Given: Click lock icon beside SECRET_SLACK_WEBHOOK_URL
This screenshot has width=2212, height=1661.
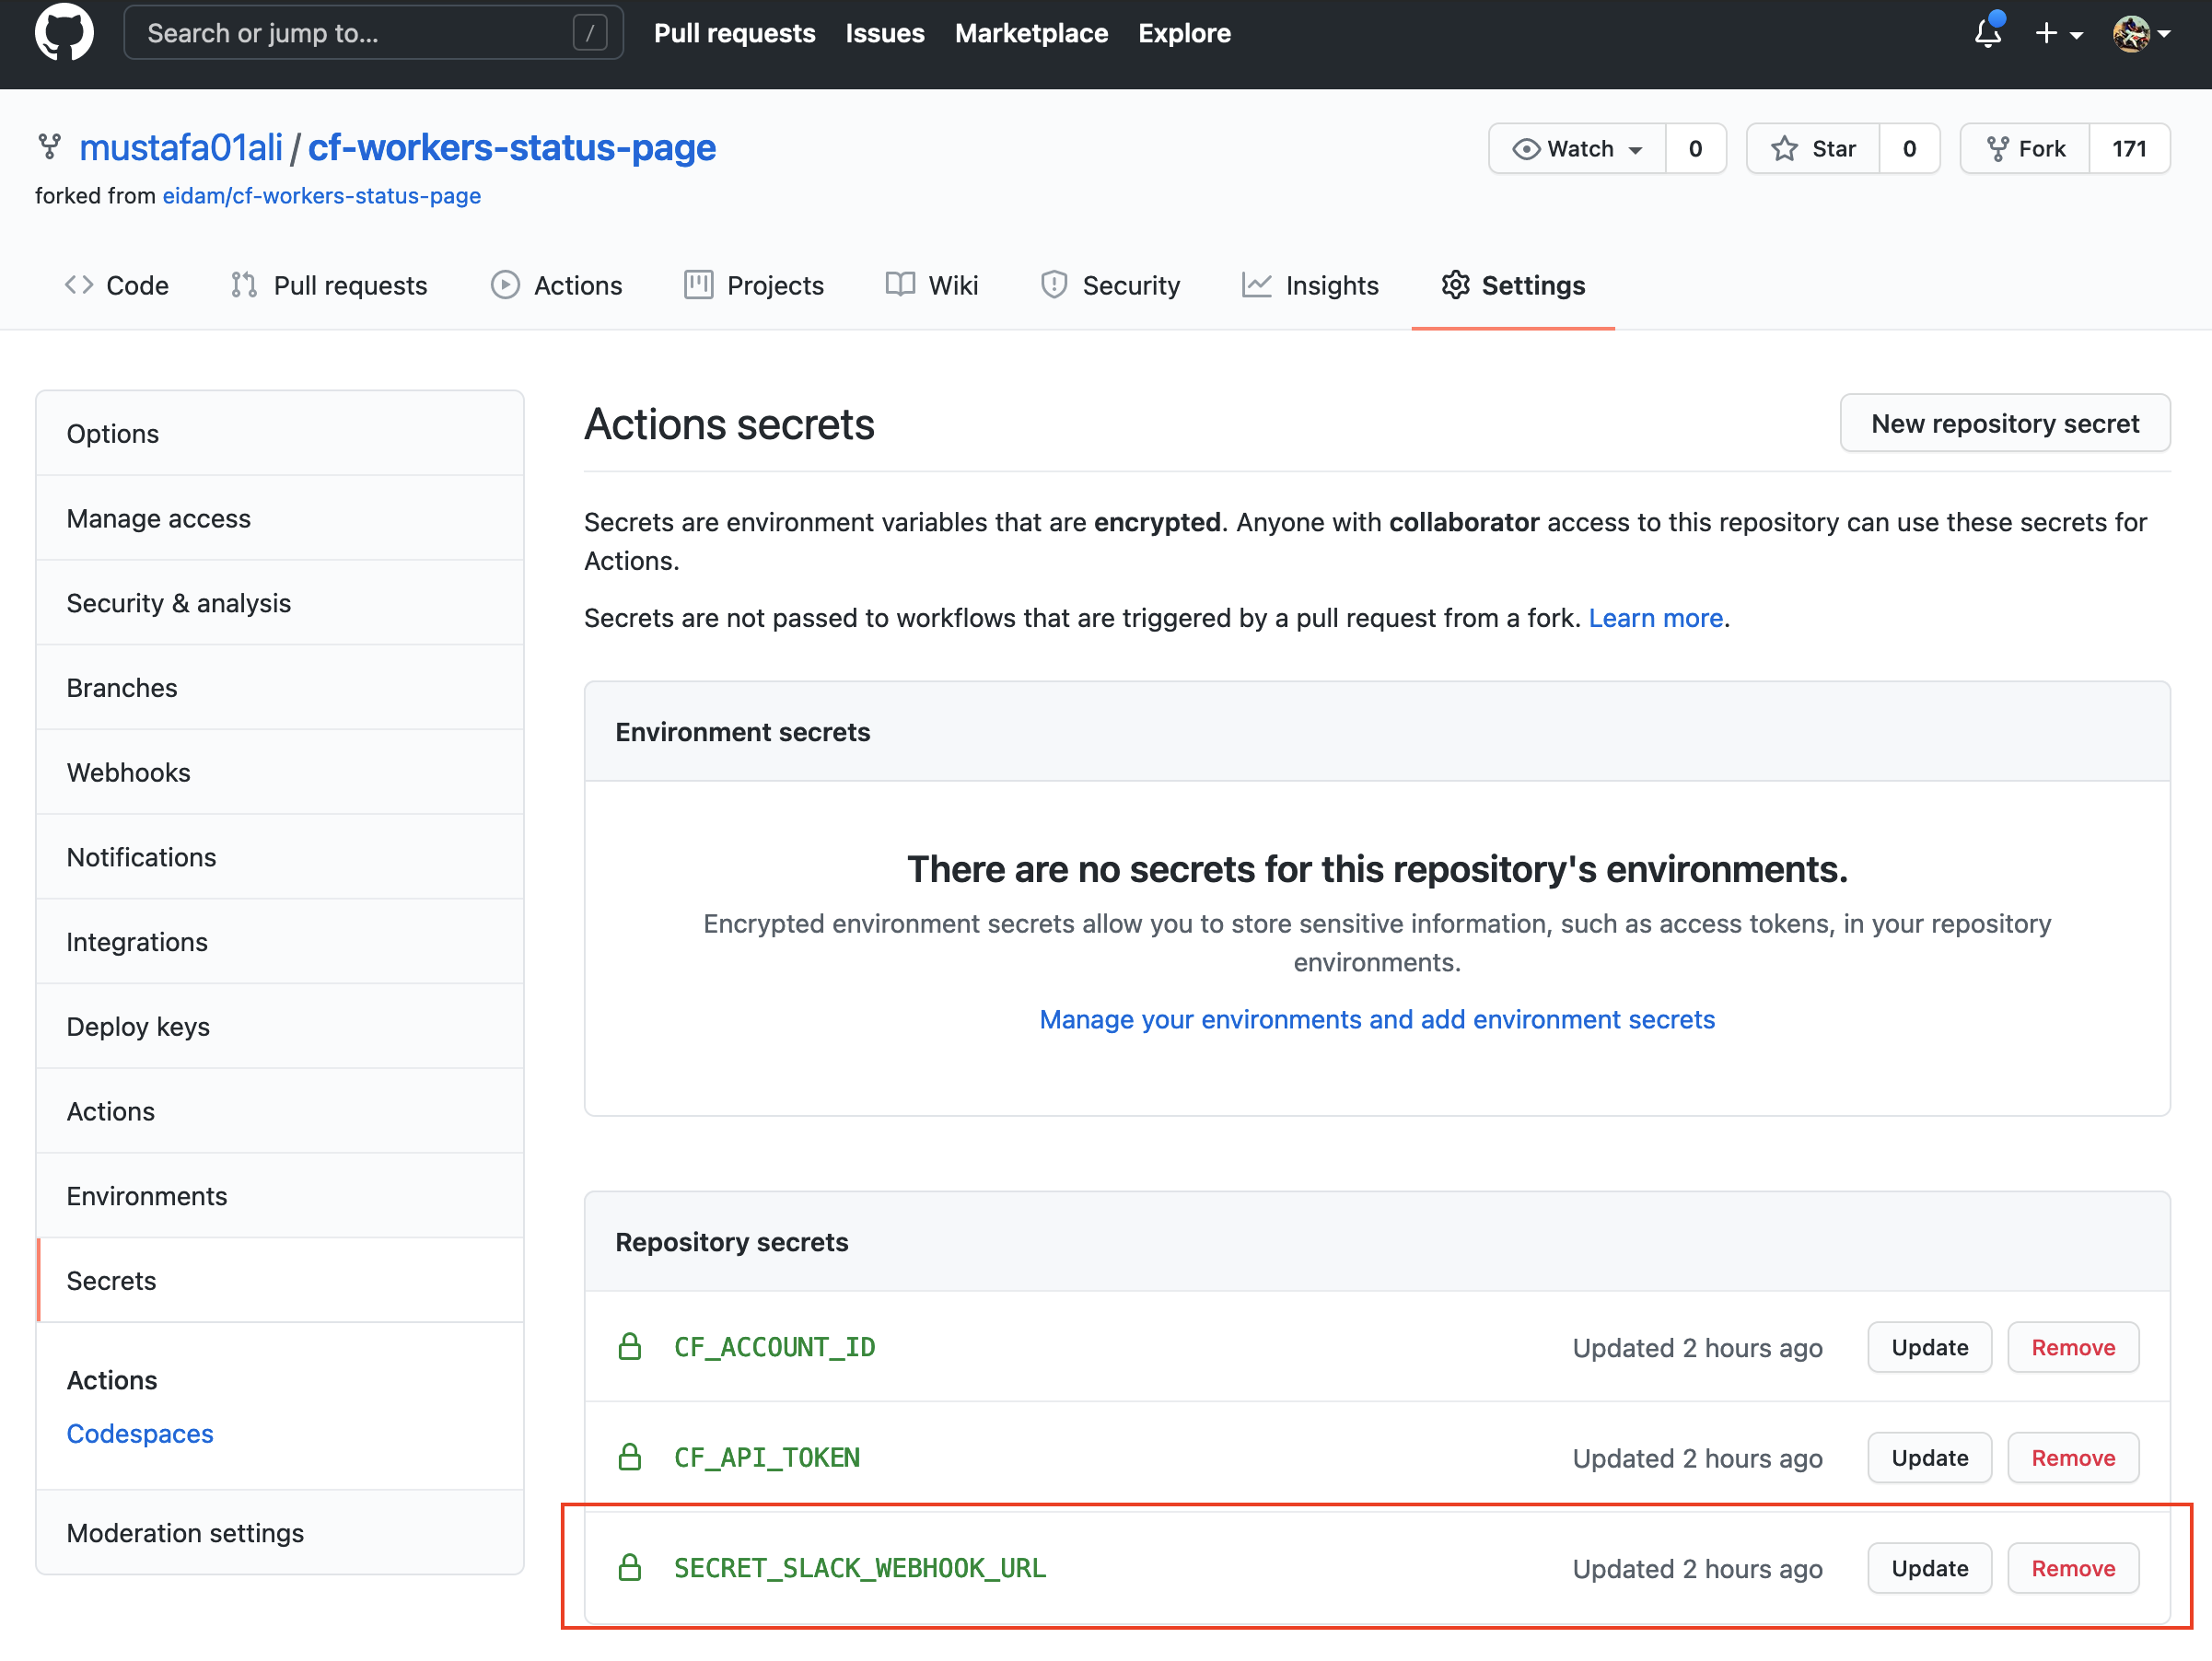Looking at the screenshot, I should click(630, 1567).
